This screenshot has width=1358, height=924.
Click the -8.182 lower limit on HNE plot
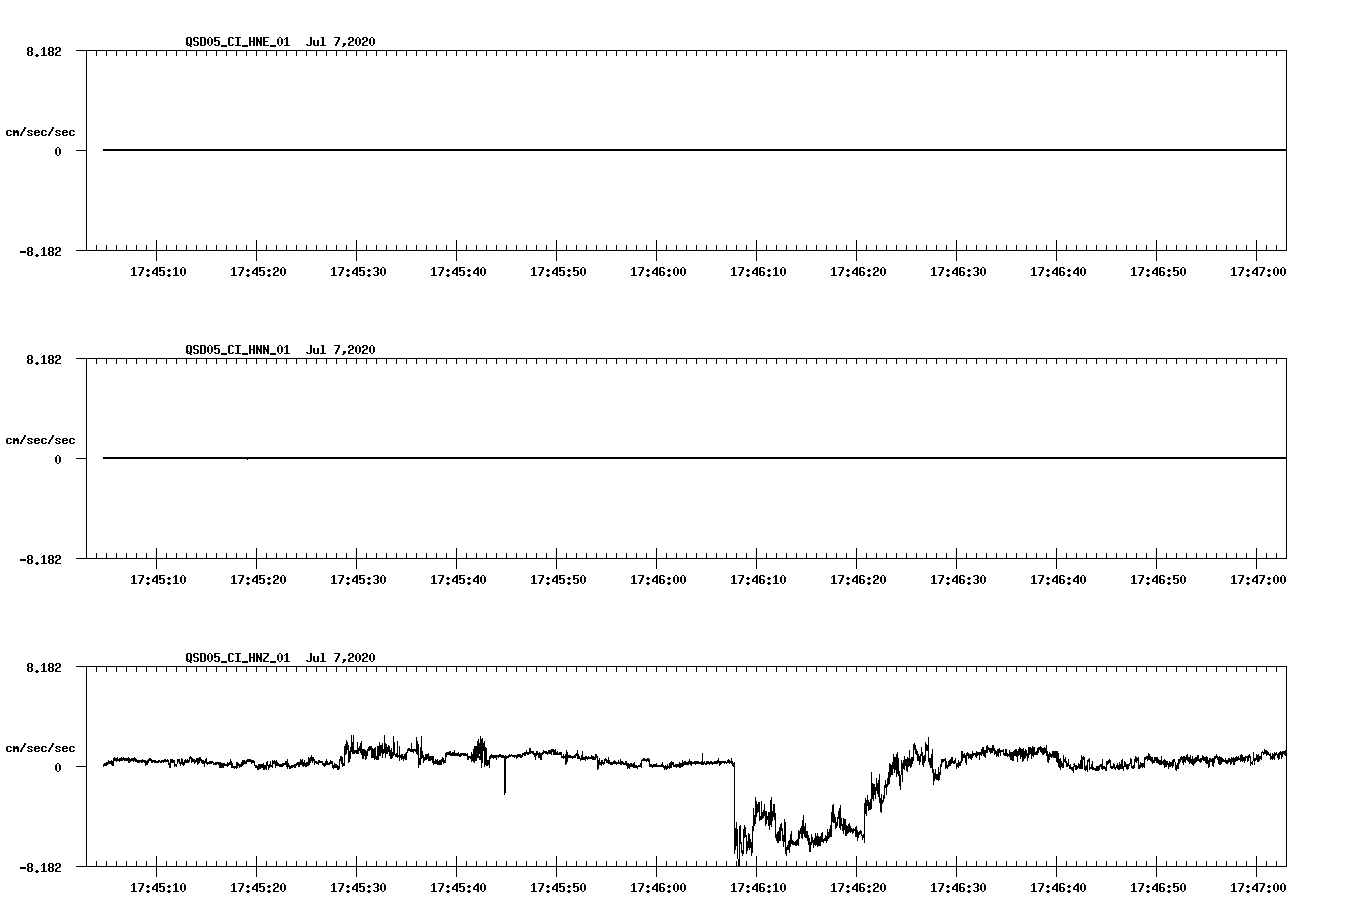(x=40, y=251)
